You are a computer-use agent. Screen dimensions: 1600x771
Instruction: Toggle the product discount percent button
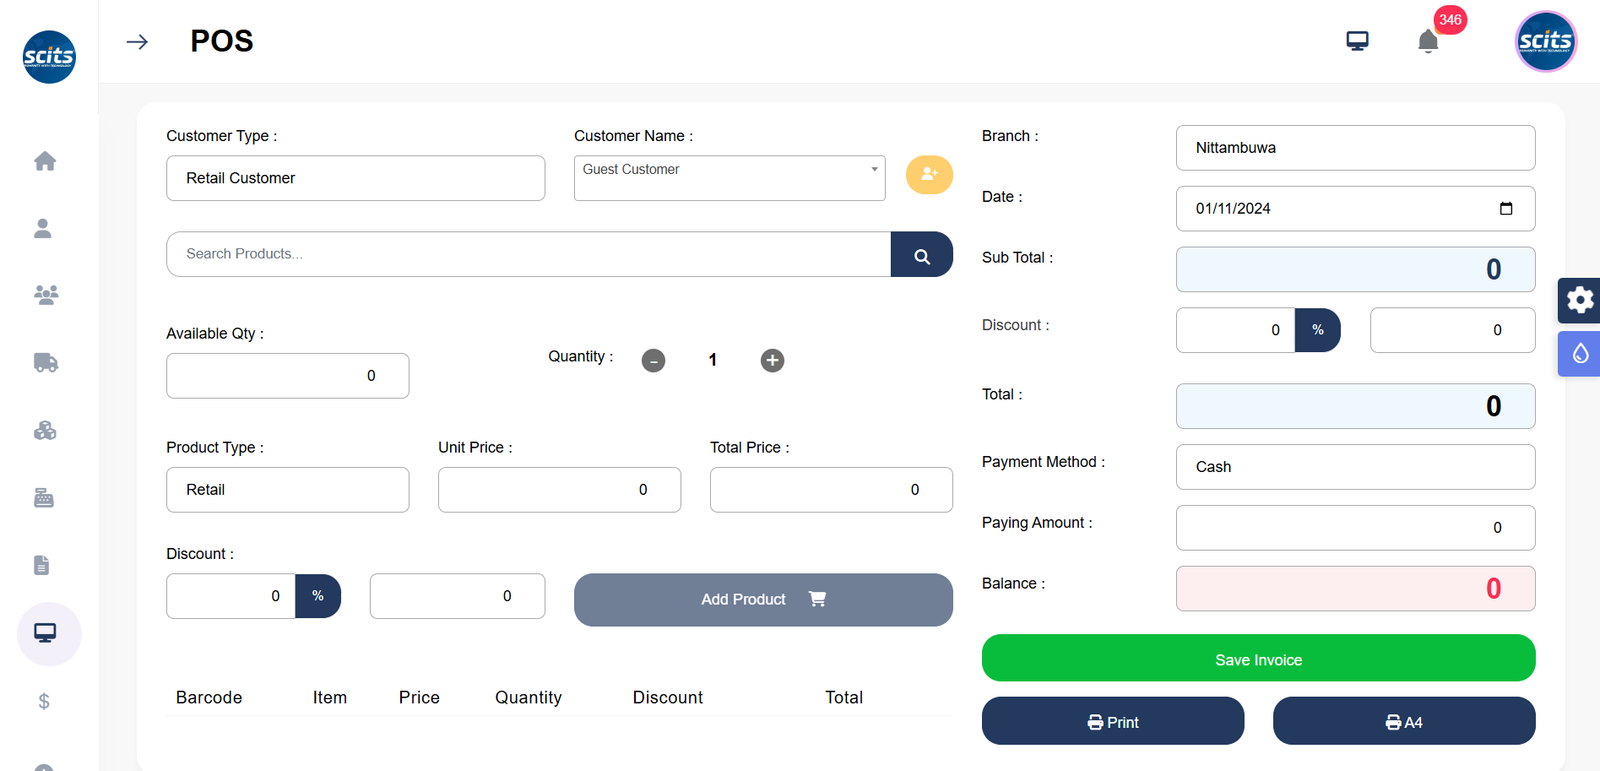(318, 596)
